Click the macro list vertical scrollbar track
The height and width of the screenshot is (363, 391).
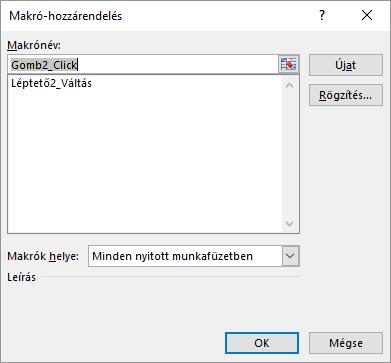(290, 154)
